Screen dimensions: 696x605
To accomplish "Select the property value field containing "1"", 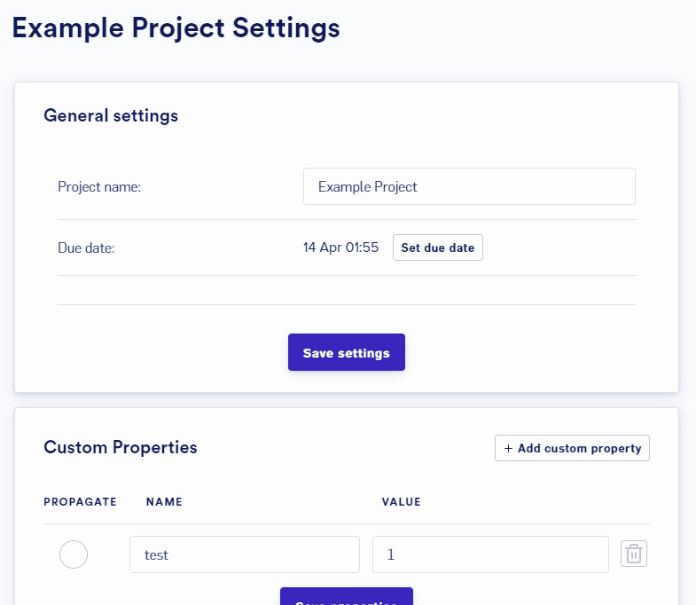I will [490, 554].
